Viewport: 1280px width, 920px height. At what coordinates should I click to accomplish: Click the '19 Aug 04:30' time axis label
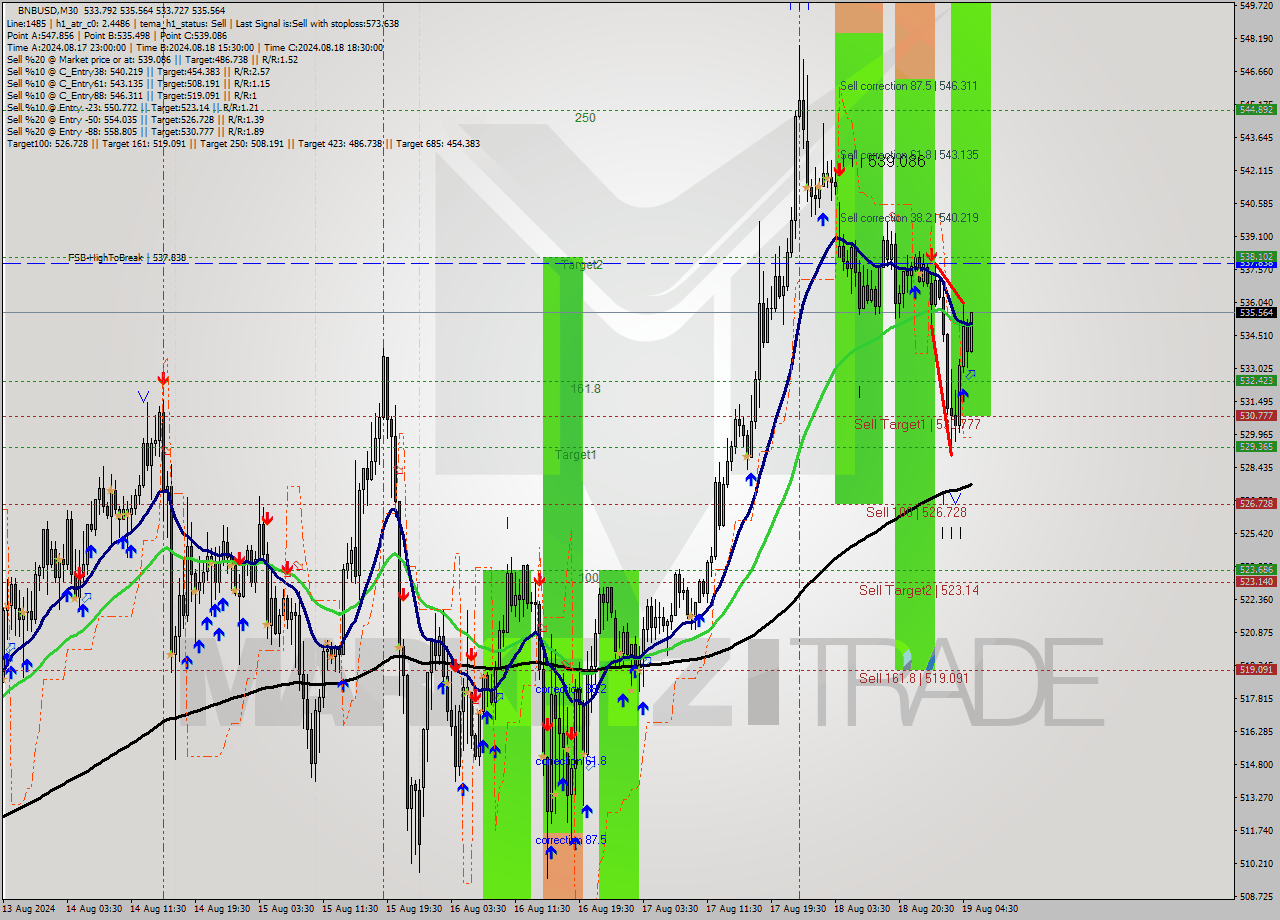990,909
